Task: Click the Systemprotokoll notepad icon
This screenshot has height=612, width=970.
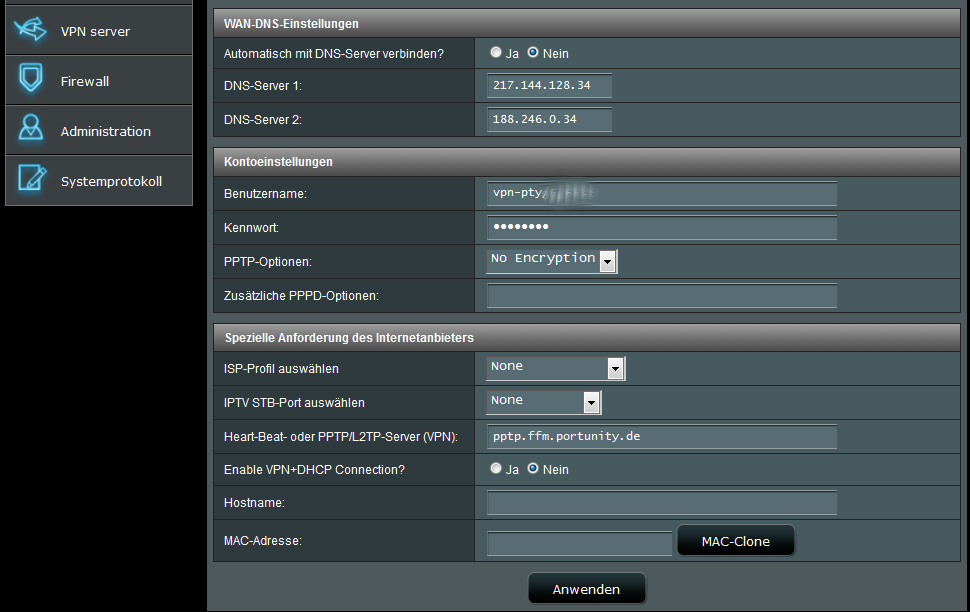Action: click(x=30, y=180)
